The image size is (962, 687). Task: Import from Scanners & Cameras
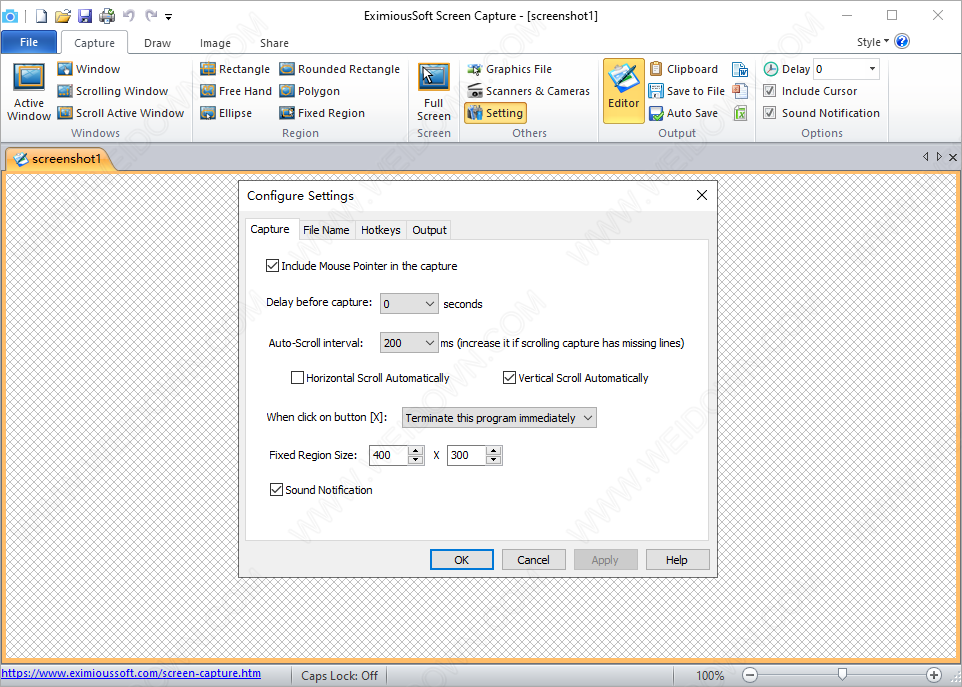pos(528,91)
